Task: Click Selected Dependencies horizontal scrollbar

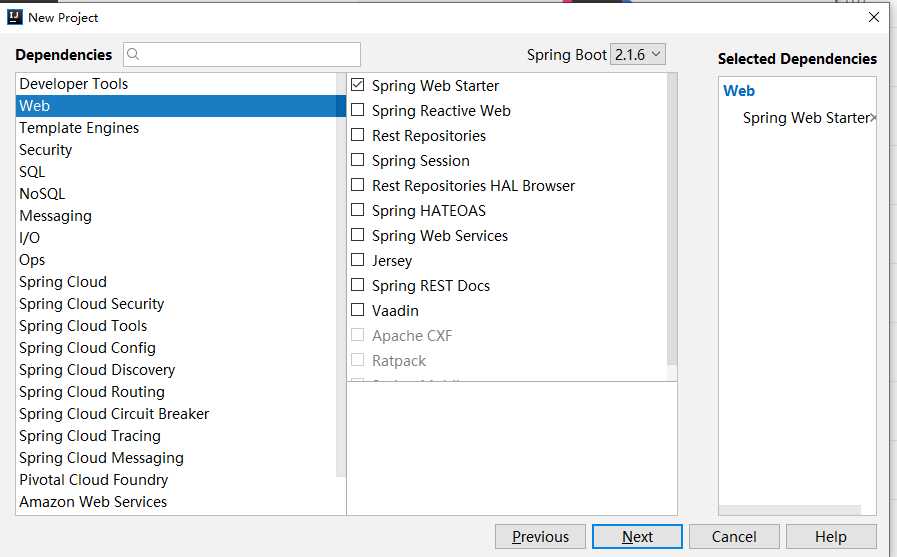Action: click(790, 510)
